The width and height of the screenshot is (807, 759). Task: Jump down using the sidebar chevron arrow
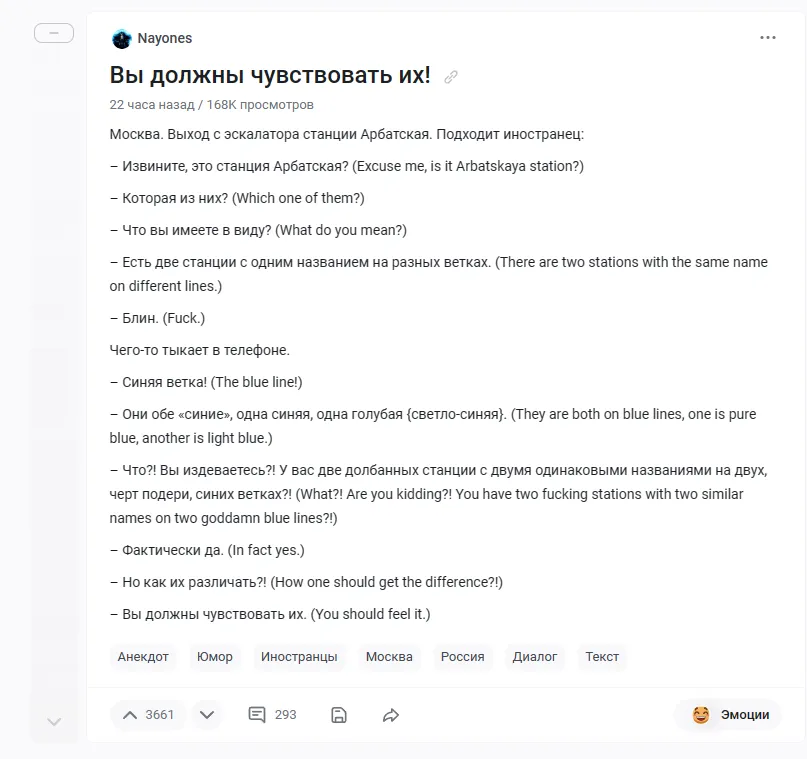pos(54,721)
